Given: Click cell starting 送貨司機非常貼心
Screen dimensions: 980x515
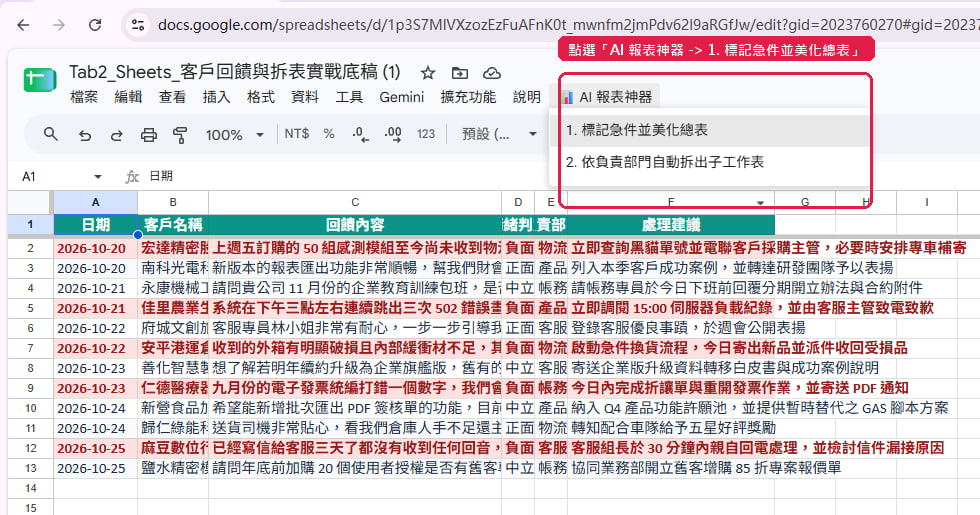Looking at the screenshot, I should point(355,428).
